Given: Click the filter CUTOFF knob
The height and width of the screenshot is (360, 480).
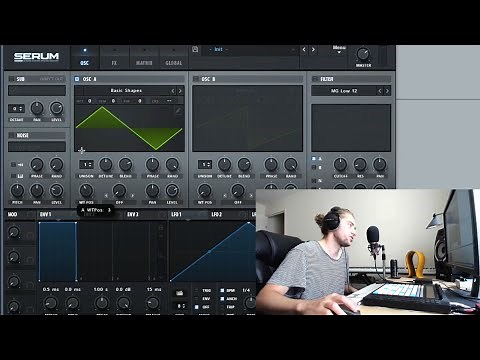Looking at the screenshot, I should 340,164.
